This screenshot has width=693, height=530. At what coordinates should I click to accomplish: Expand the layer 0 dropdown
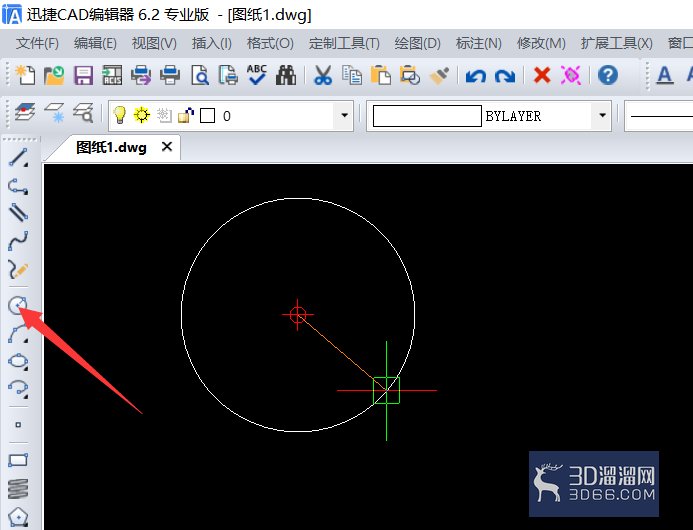pyautogui.click(x=344, y=115)
